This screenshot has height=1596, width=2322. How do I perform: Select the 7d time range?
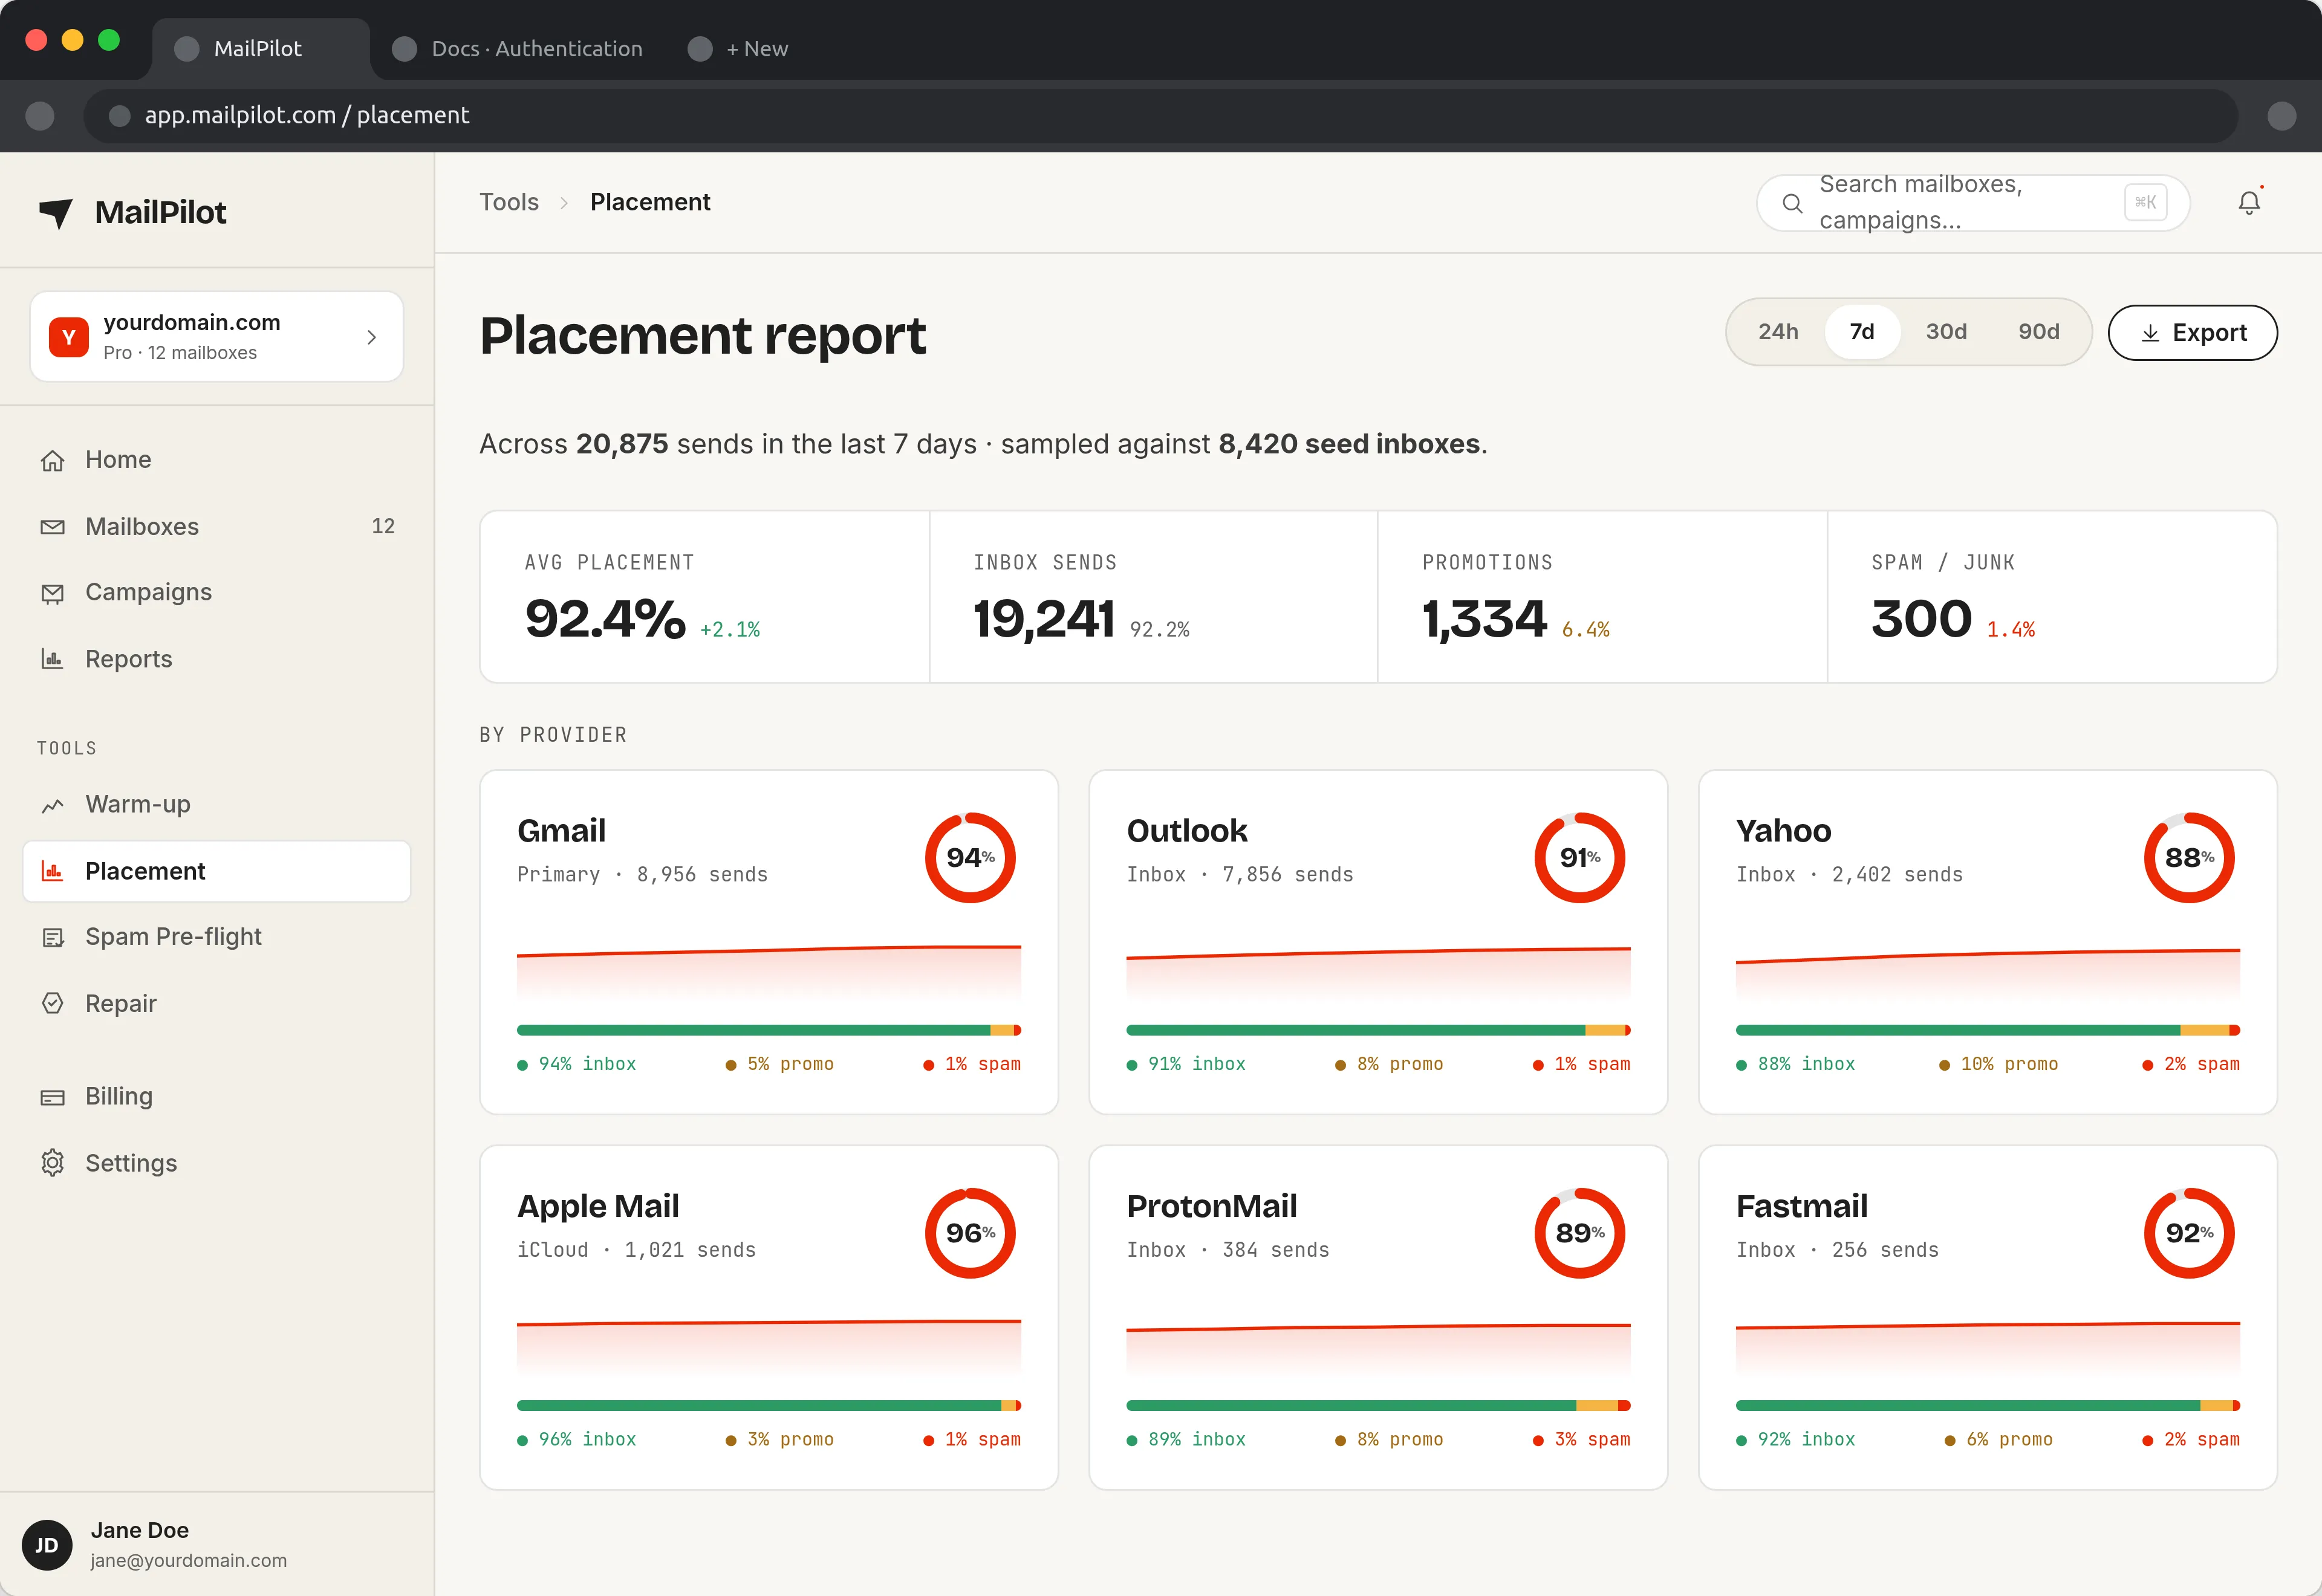click(1862, 332)
